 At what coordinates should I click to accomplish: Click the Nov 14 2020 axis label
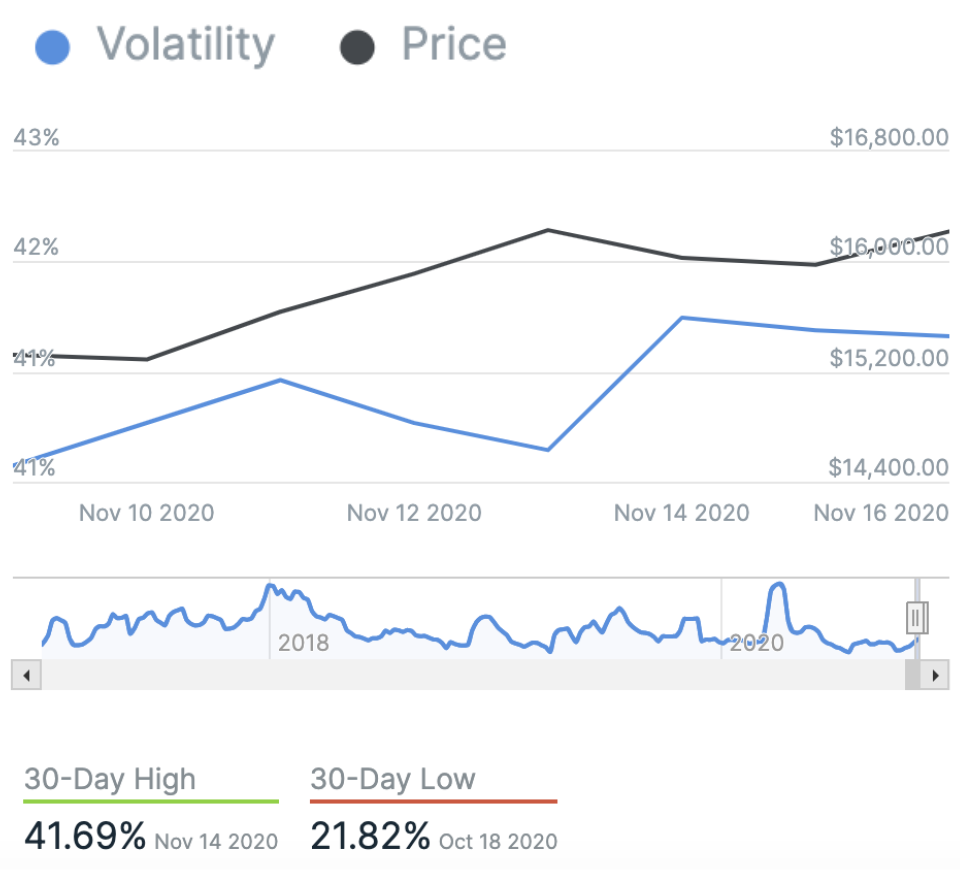[681, 513]
